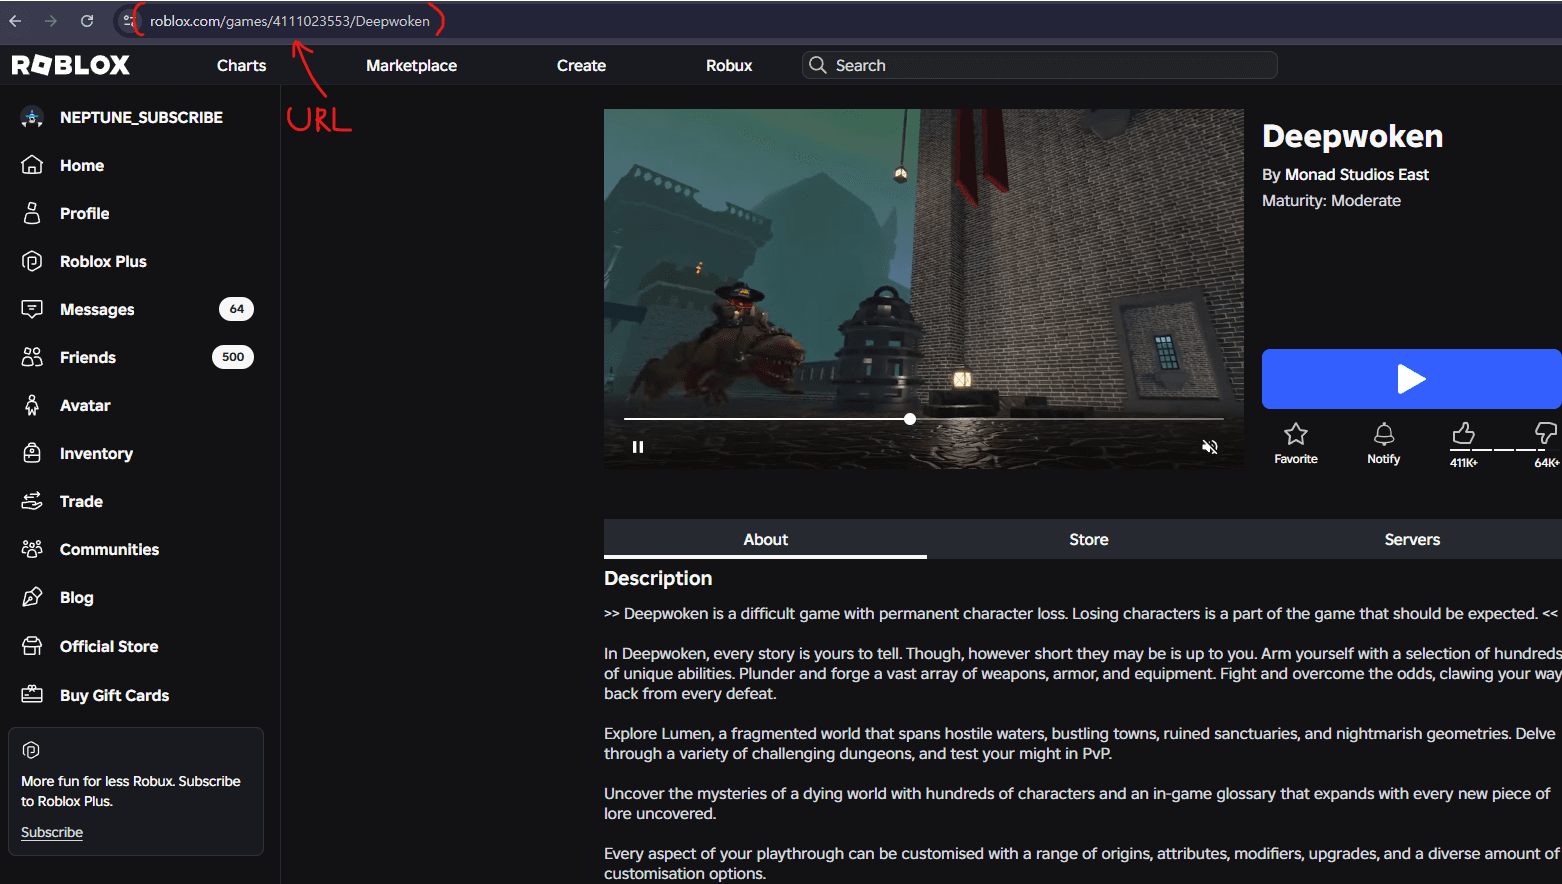Switch to the Servers tab
Screen dimensions: 1562x884
coord(1412,539)
